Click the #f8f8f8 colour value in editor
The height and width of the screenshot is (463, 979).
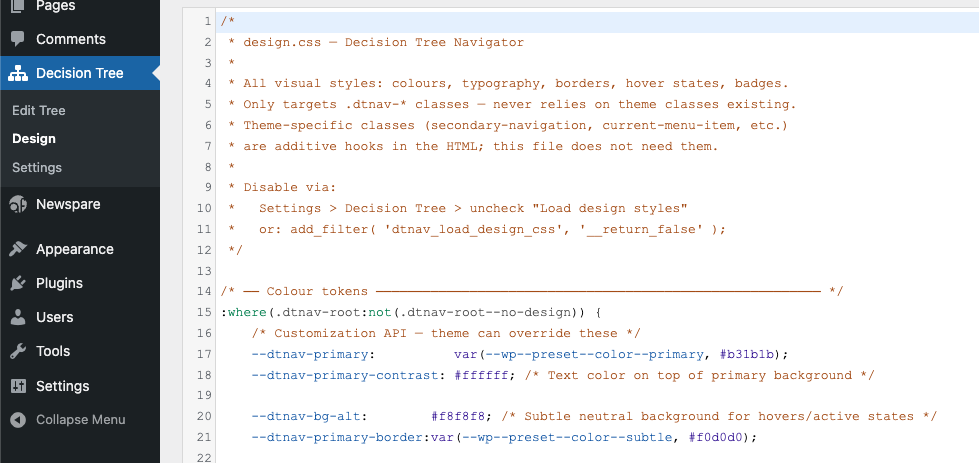click(458, 416)
